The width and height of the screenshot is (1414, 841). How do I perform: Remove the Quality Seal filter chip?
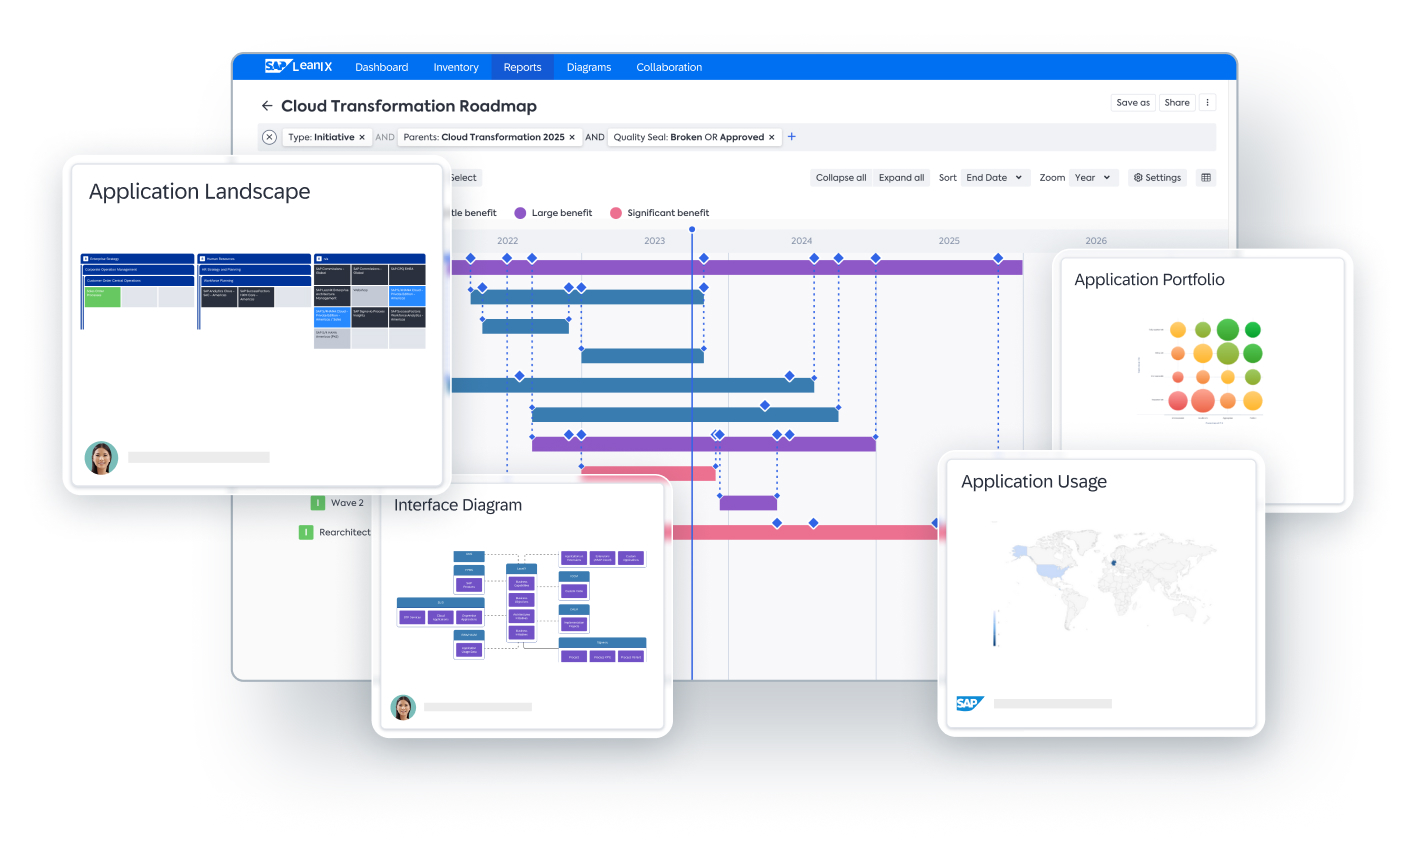771,137
